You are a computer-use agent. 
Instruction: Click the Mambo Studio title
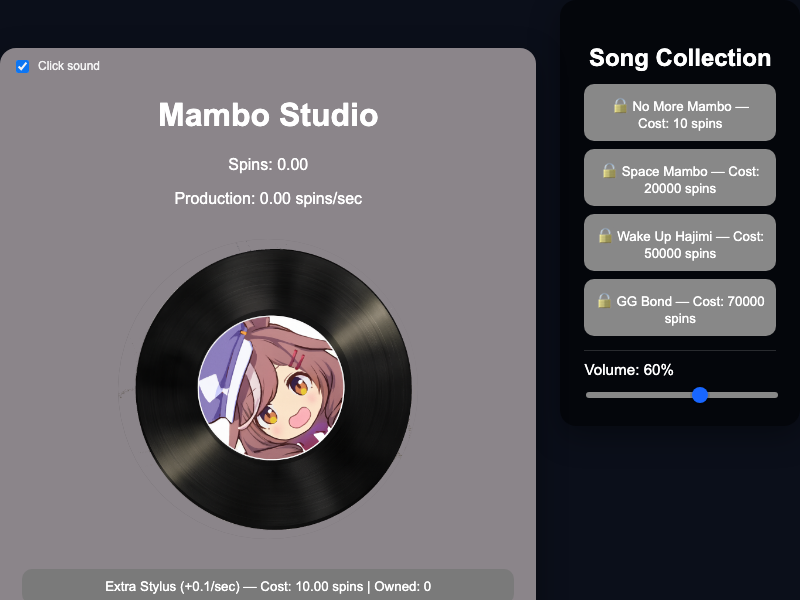pyautogui.click(x=268, y=115)
